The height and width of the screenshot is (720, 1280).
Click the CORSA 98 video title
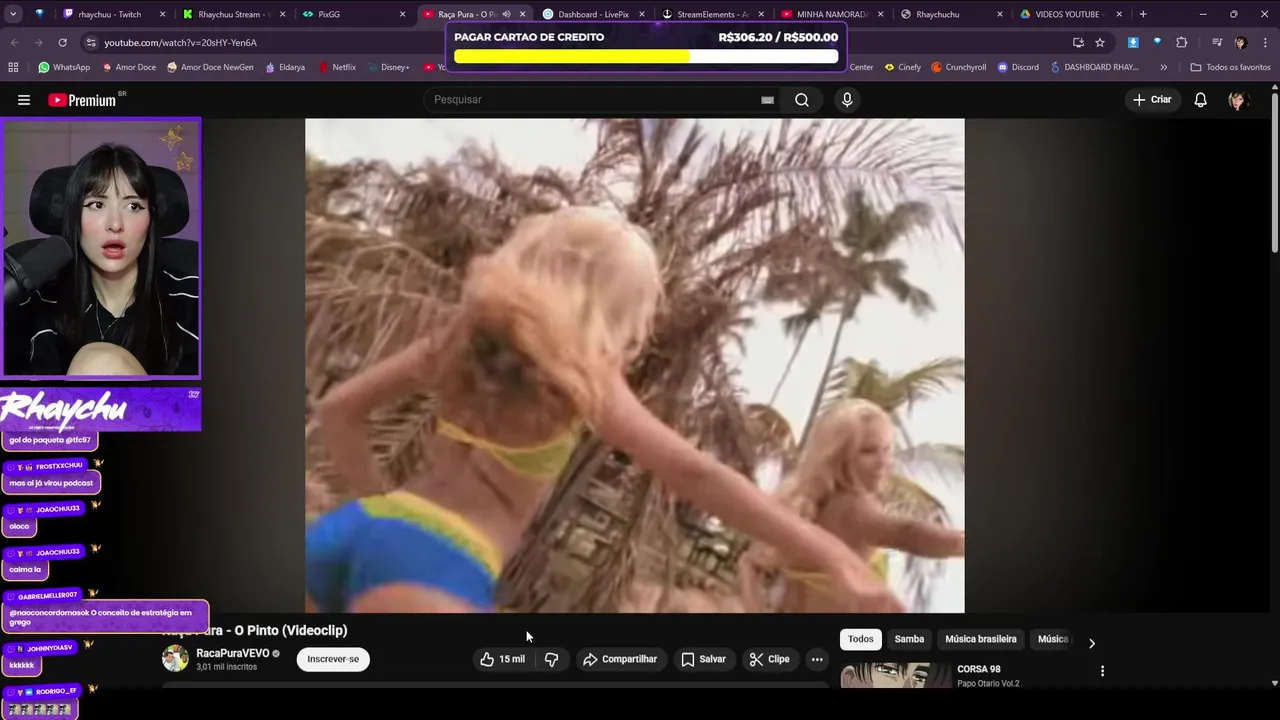tap(979, 669)
